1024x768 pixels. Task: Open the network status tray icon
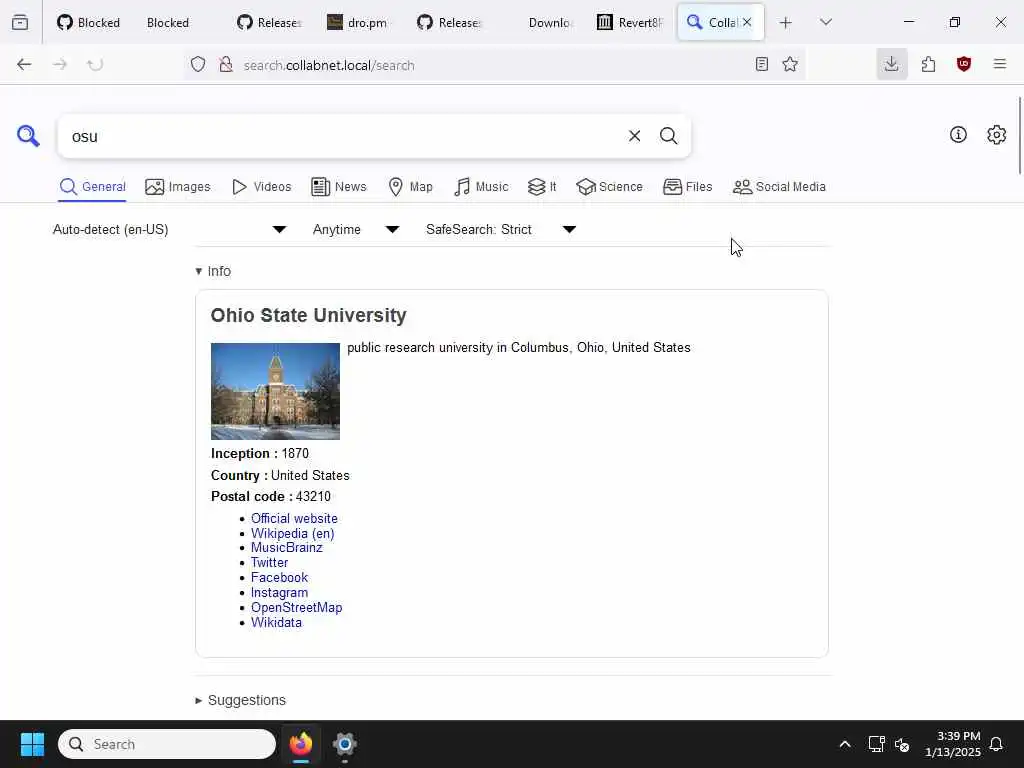point(876,744)
